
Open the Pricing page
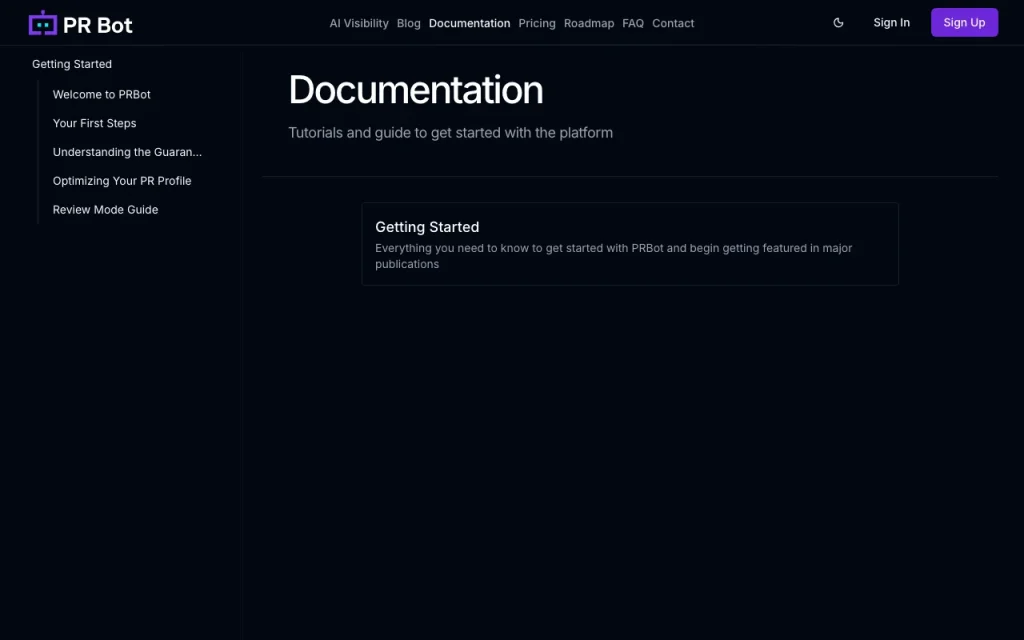537,24
